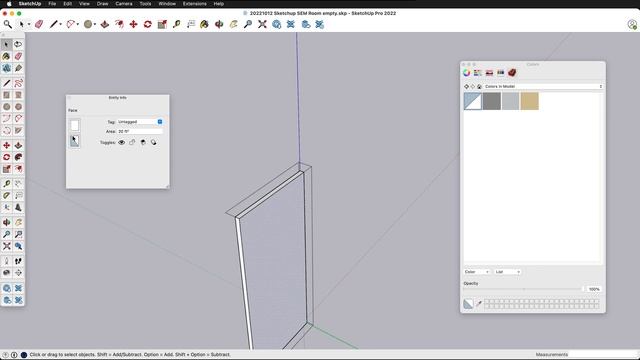The width and height of the screenshot is (640, 360).
Task: Toggle receive shadows in Entity Info
Action: tap(143, 142)
